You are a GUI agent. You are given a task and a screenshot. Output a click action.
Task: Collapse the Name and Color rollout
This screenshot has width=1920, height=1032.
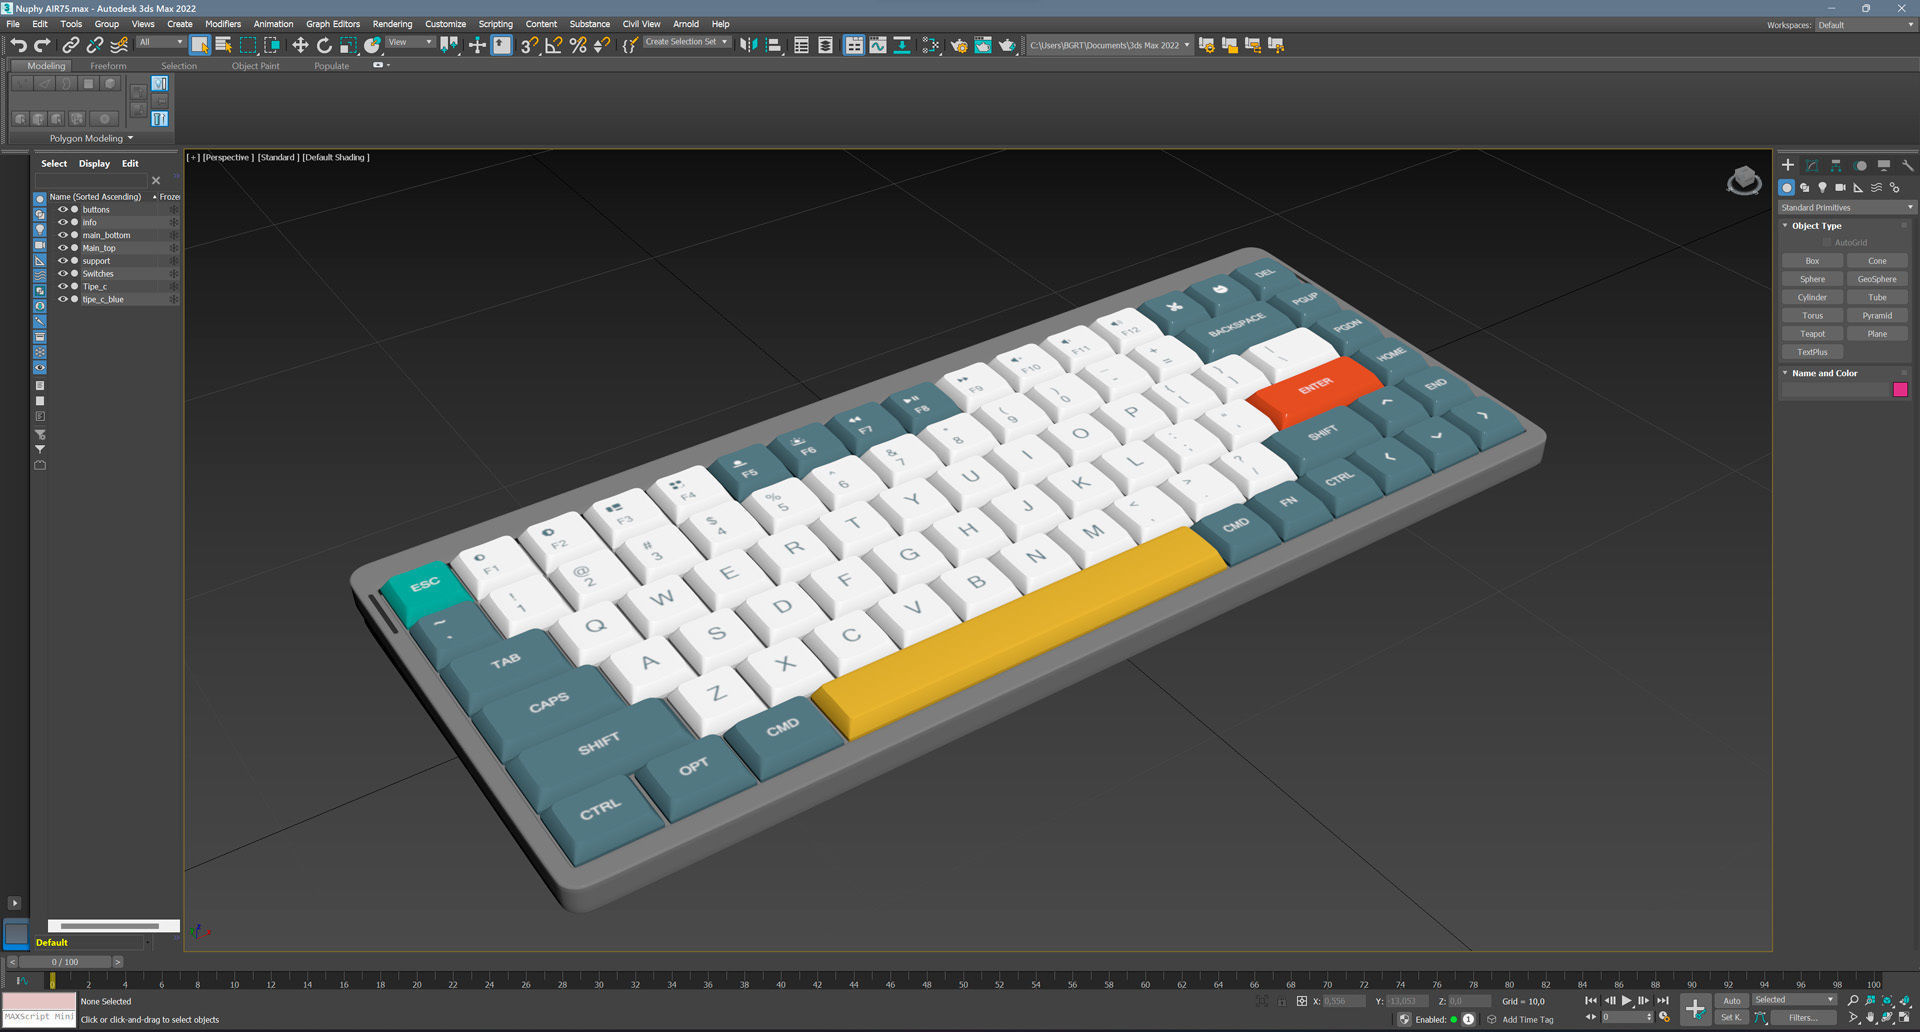(x=1785, y=373)
